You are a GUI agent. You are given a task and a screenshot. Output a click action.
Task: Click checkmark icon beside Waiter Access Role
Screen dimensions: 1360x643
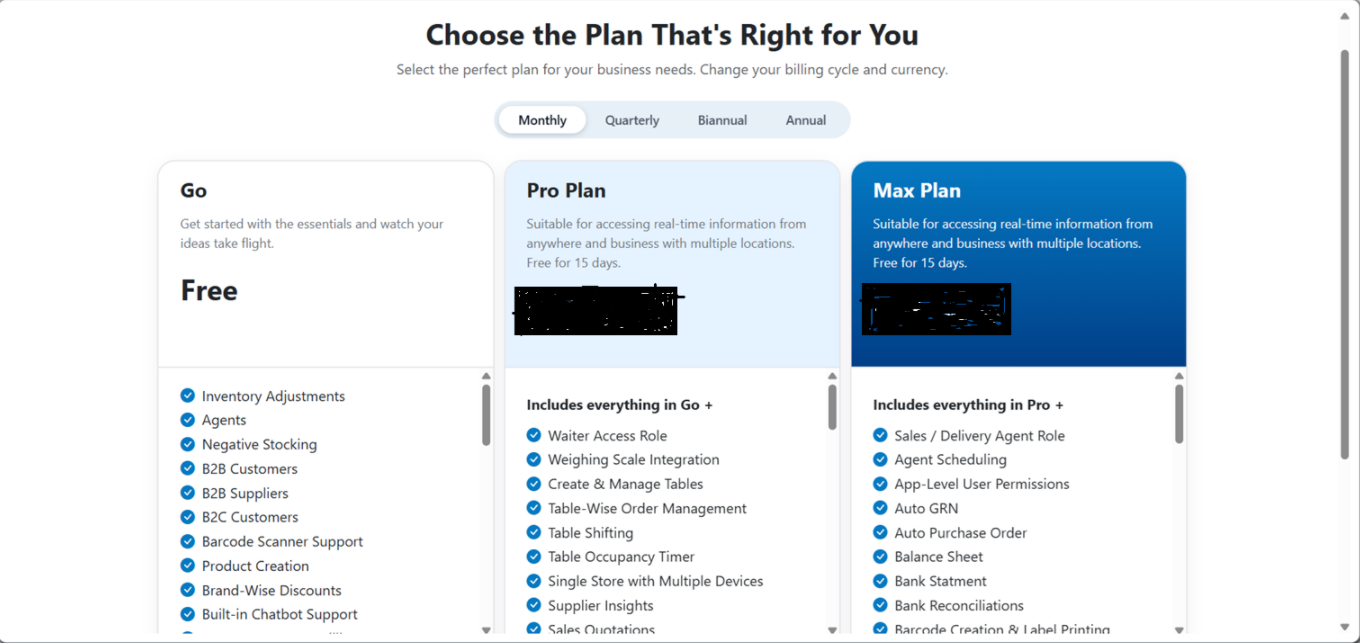point(533,435)
